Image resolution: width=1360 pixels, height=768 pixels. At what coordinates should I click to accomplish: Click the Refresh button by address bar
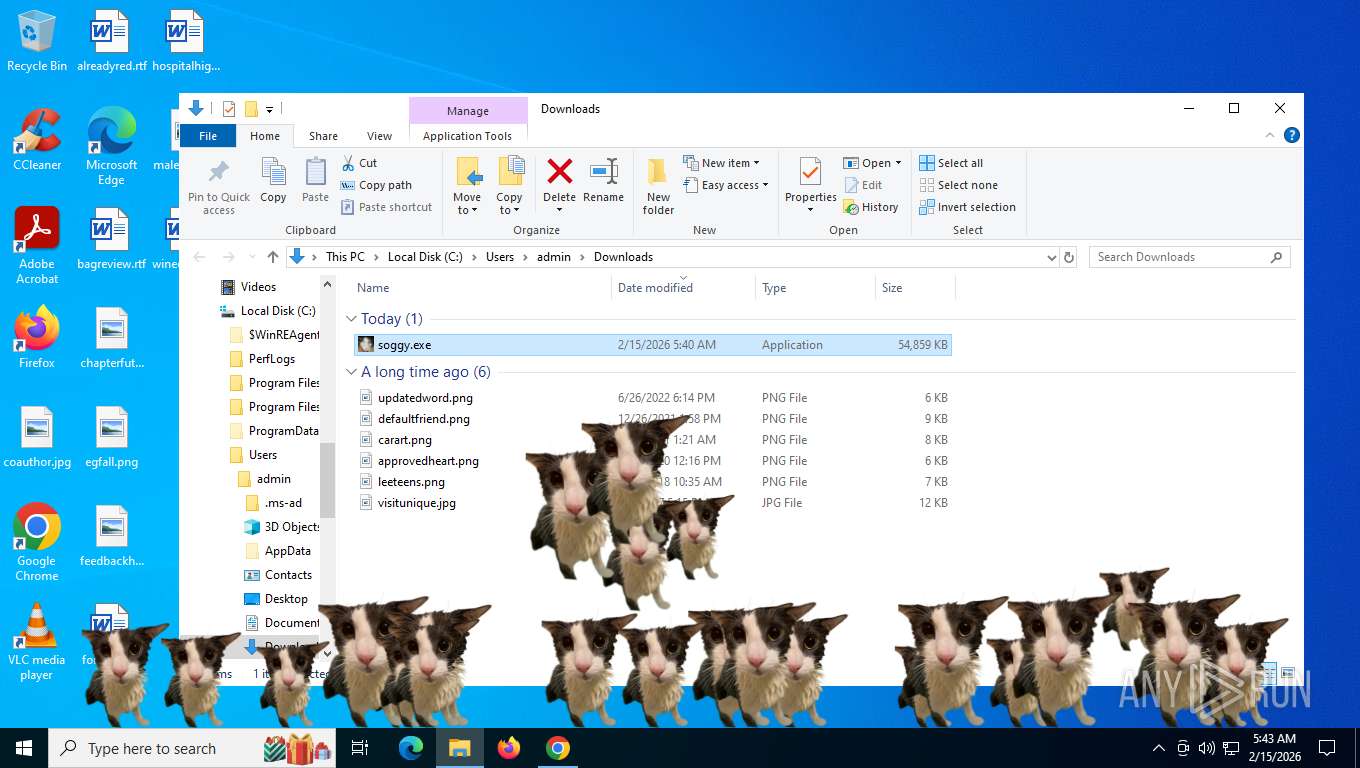tap(1069, 257)
